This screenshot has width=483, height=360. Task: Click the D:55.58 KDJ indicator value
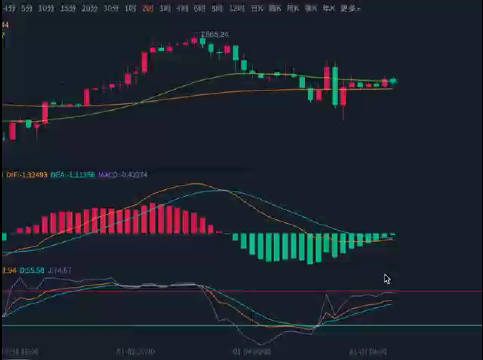[x=32, y=270]
